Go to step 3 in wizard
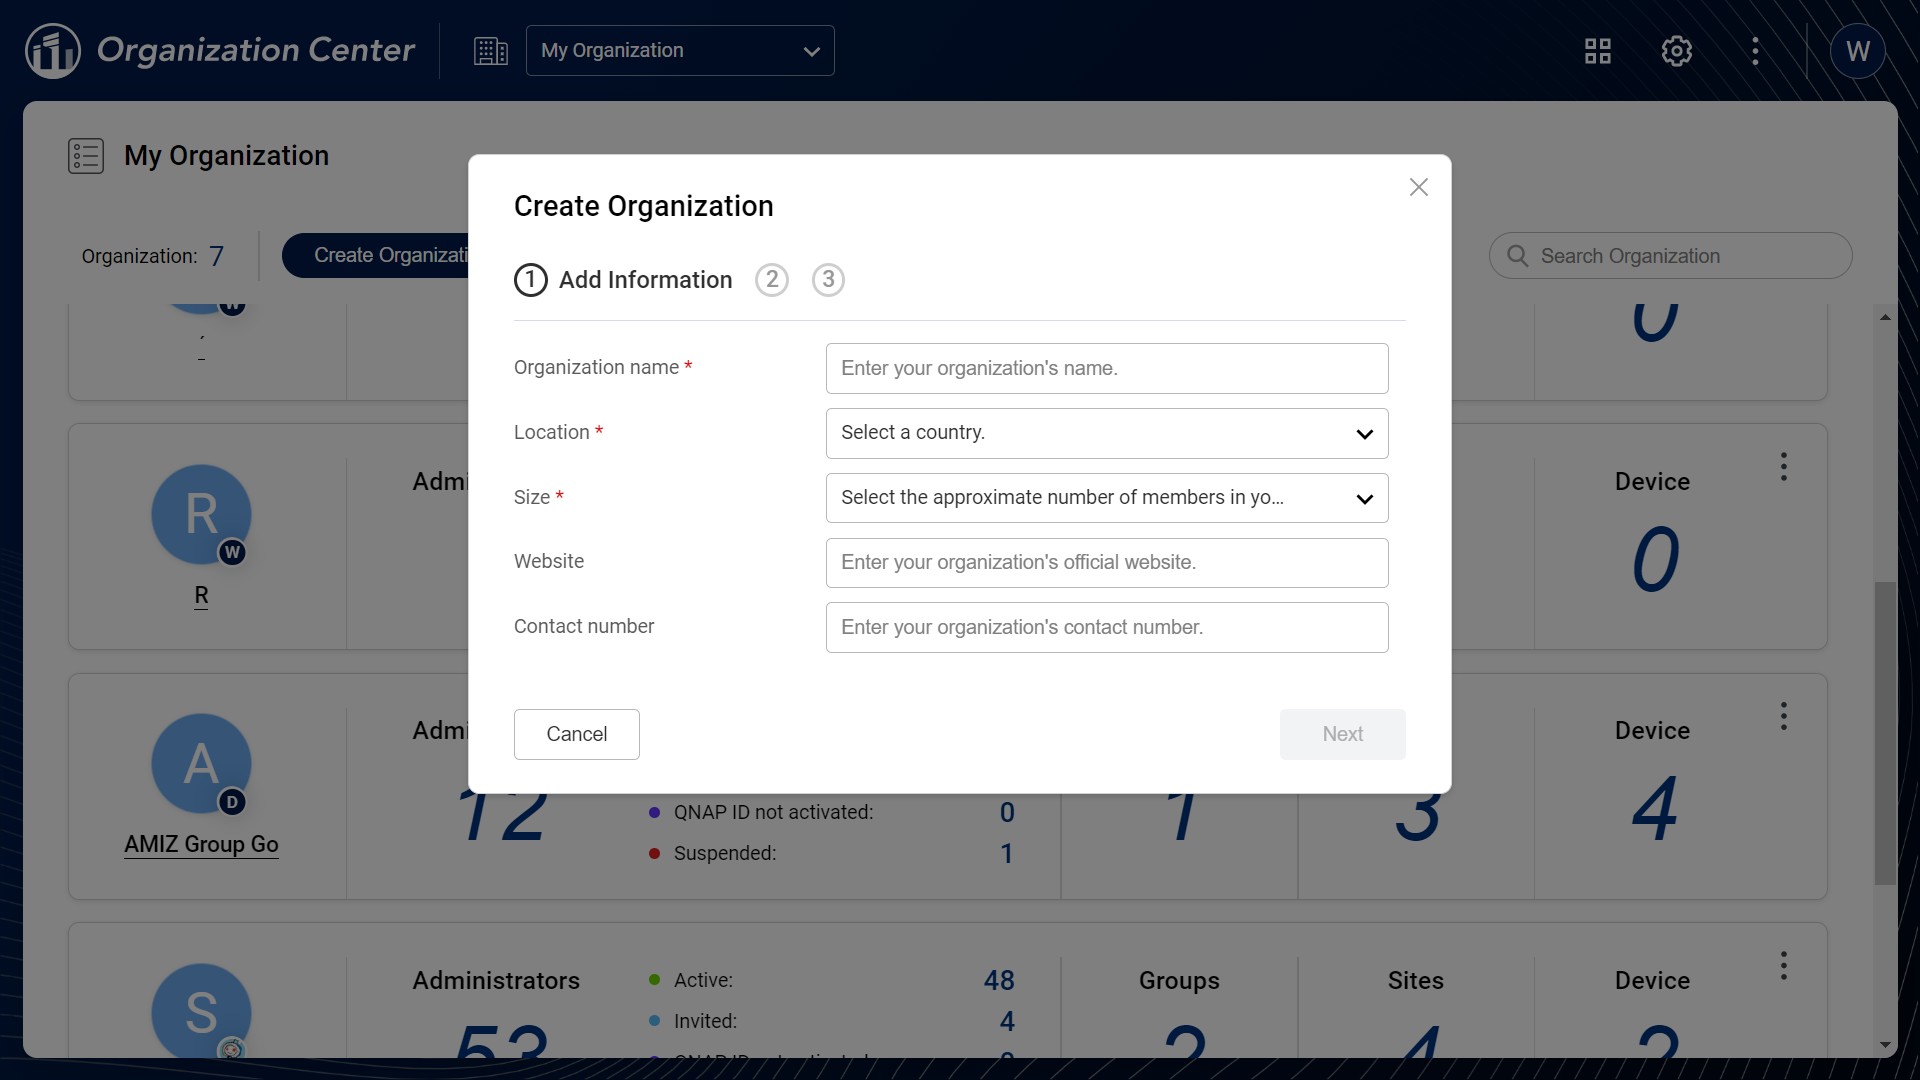 point(828,280)
